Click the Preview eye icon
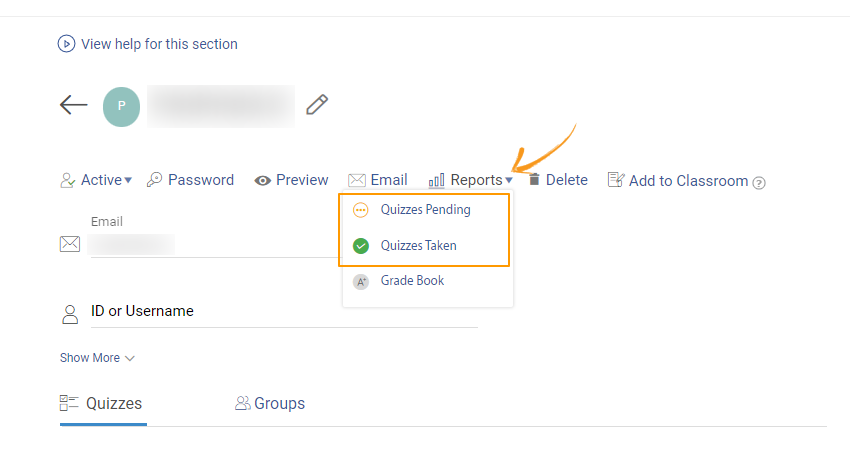The width and height of the screenshot is (850, 450). [263, 181]
